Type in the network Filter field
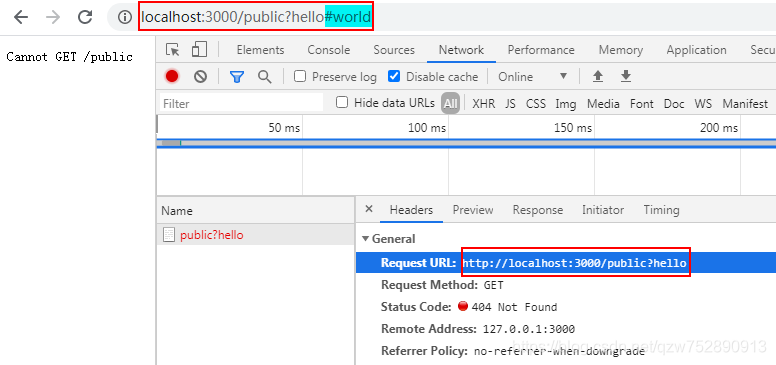Image resolution: width=776 pixels, height=365 pixels. pos(242,103)
